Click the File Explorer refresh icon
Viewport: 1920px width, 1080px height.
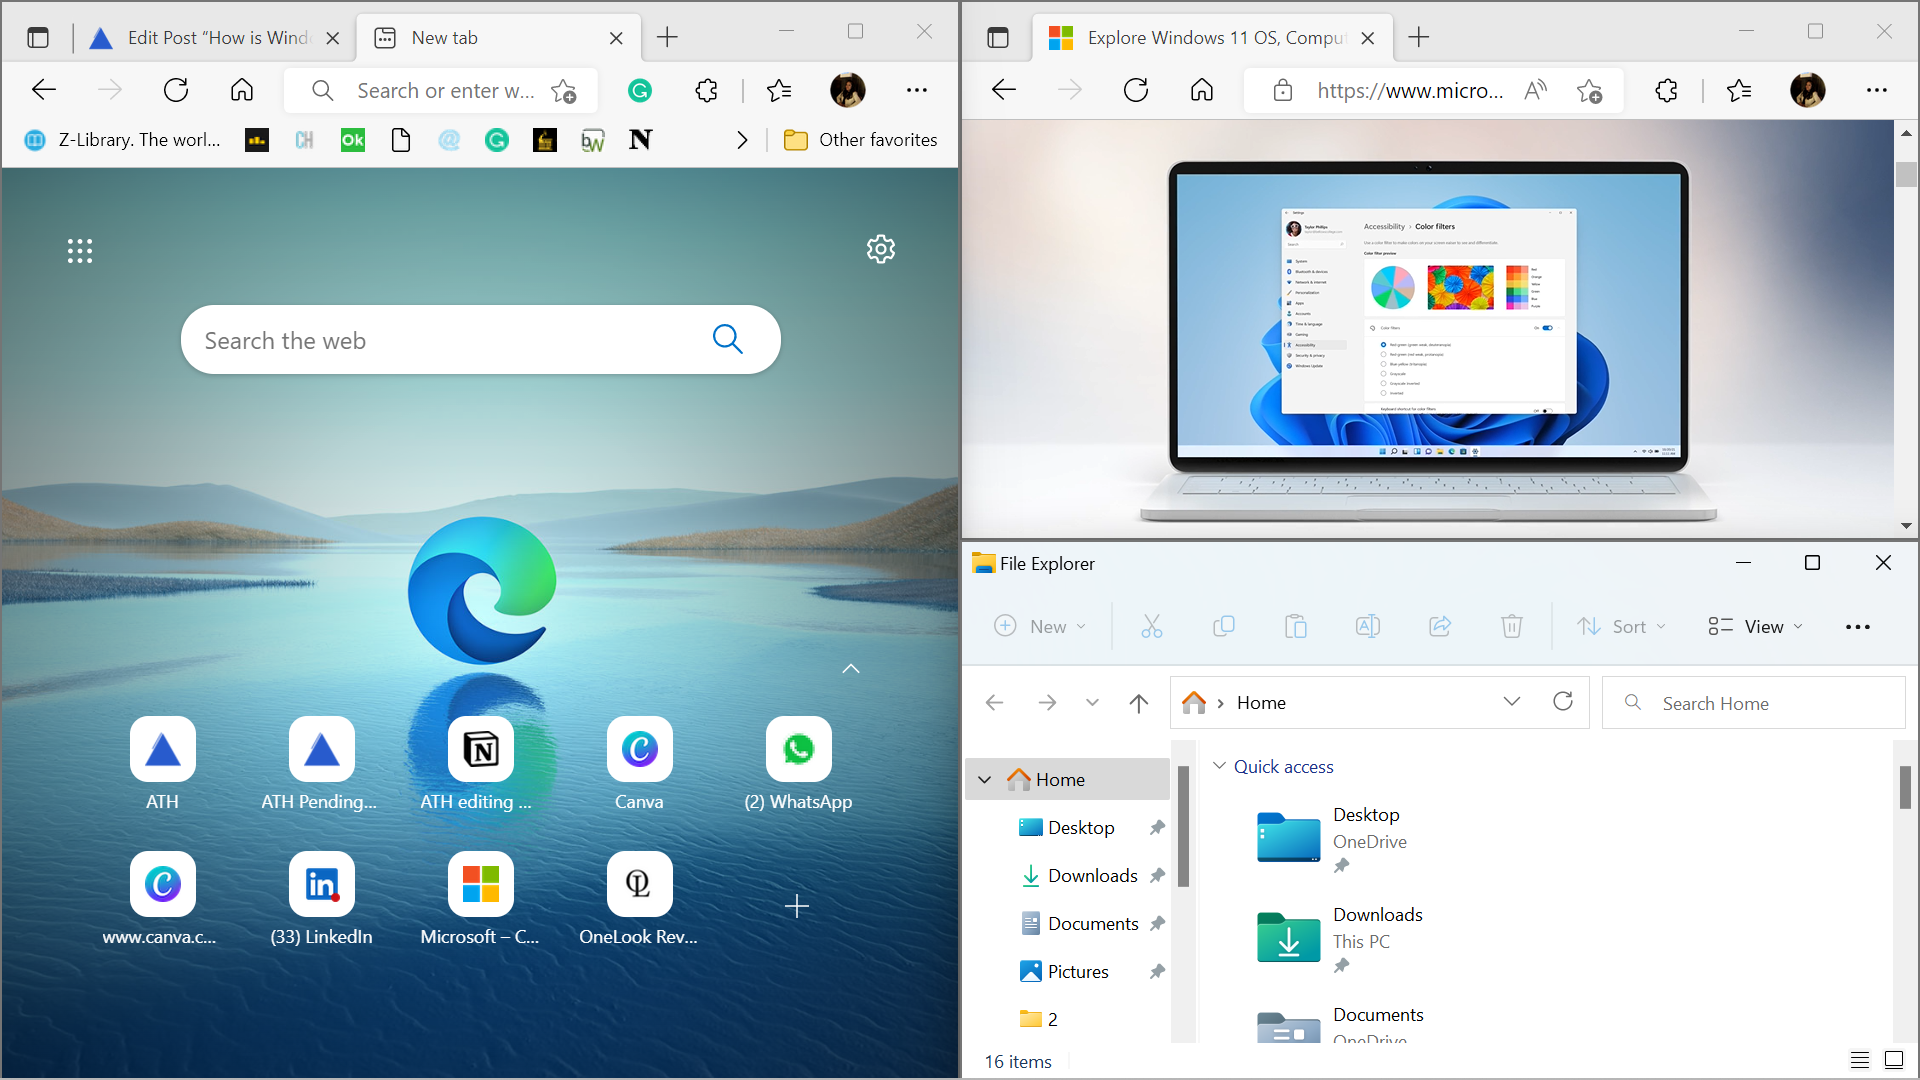tap(1563, 702)
